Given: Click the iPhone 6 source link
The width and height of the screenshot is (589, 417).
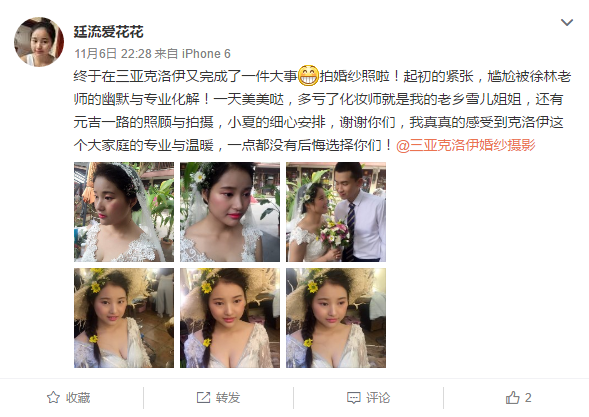Looking at the screenshot, I should 206,54.
